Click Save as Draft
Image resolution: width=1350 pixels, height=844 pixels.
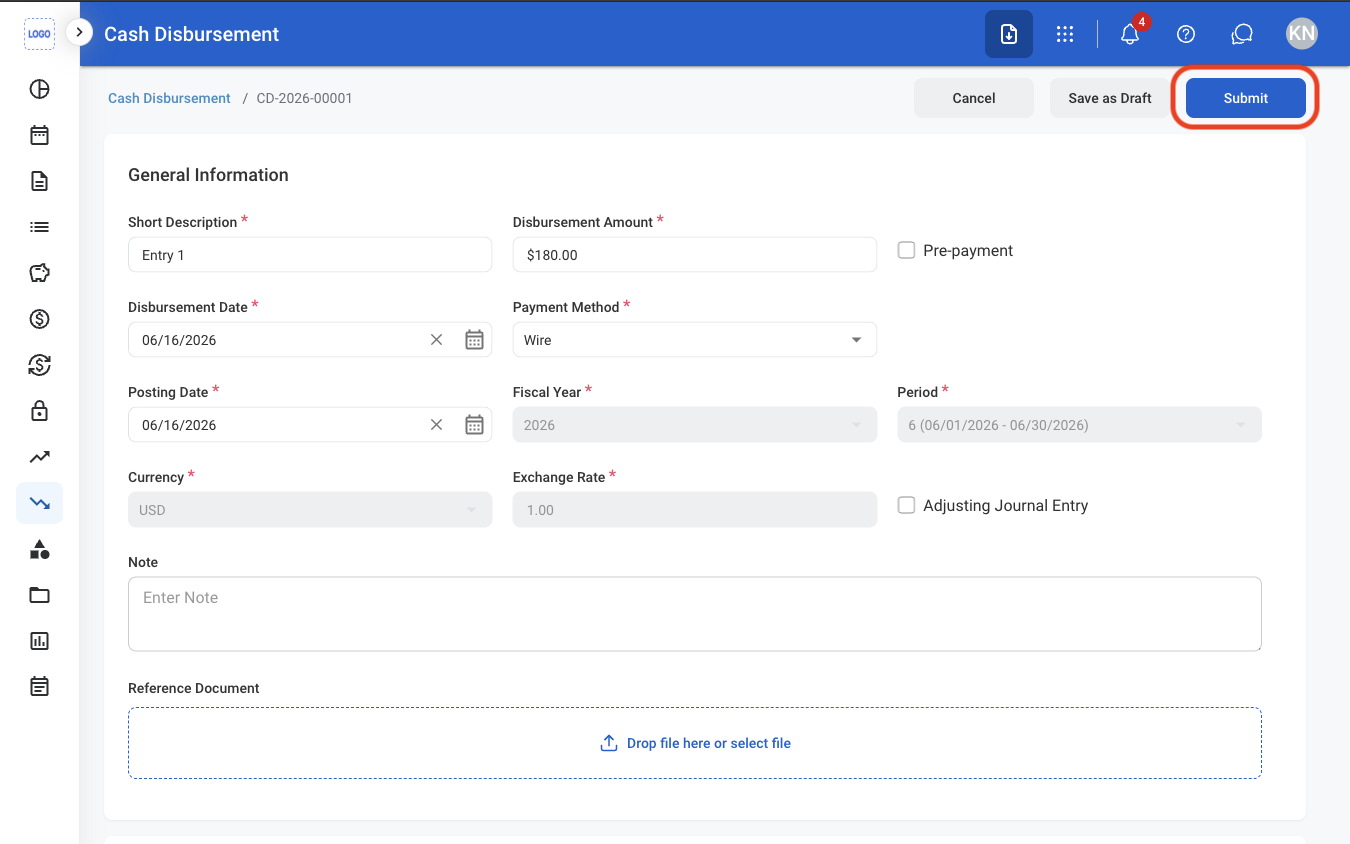(1110, 98)
